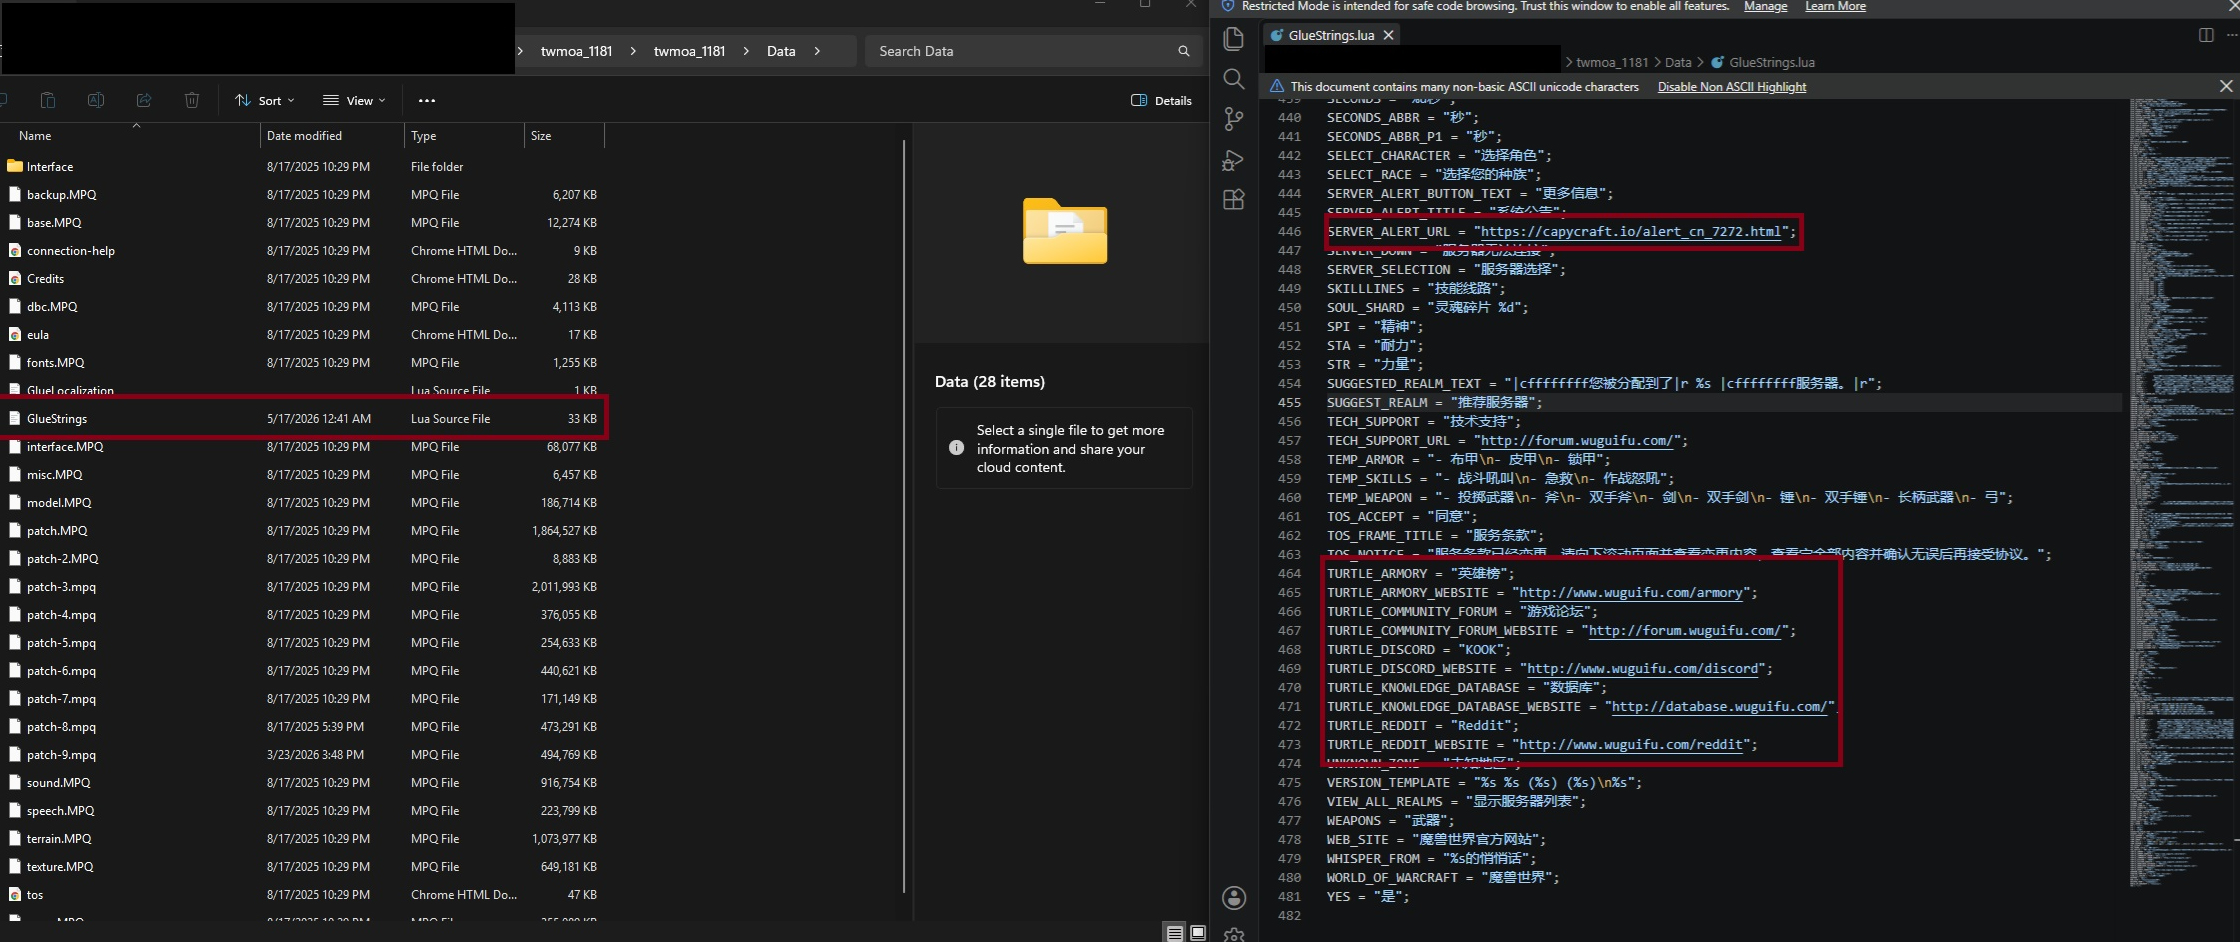Screen dimensions: 2240x942
Task: Click the Learn More link in the banner
Action: pos(1835,6)
